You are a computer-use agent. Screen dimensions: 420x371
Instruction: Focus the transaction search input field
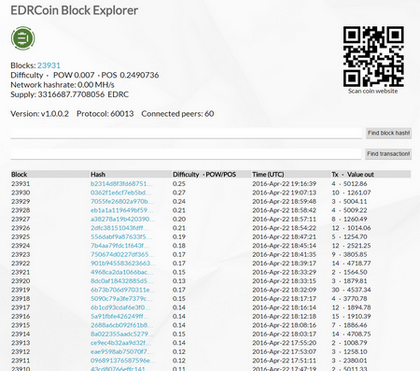pyautogui.click(x=186, y=154)
